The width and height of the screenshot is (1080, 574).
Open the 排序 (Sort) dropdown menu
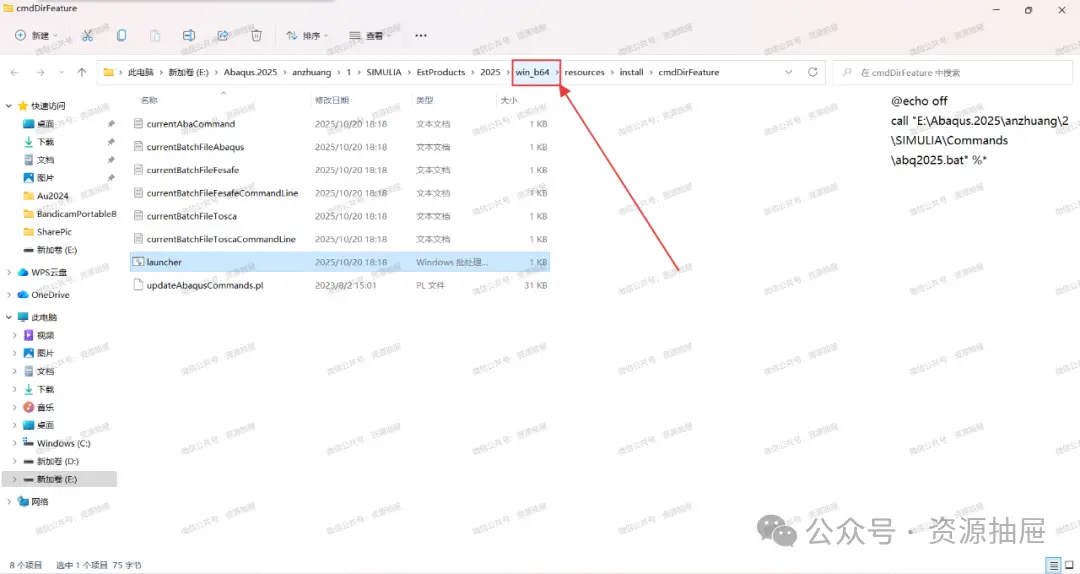coord(307,36)
